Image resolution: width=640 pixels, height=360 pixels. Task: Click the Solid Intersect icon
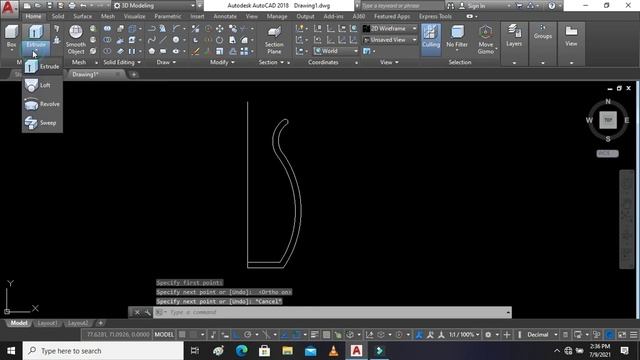[107, 51]
